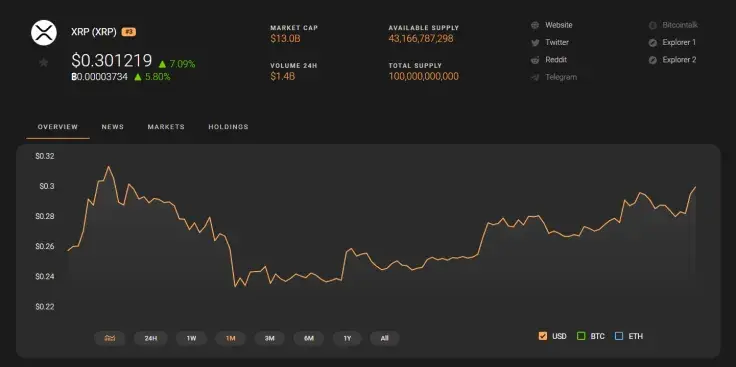
Task: Click the XRP (XRP) coin name
Action: [94, 32]
